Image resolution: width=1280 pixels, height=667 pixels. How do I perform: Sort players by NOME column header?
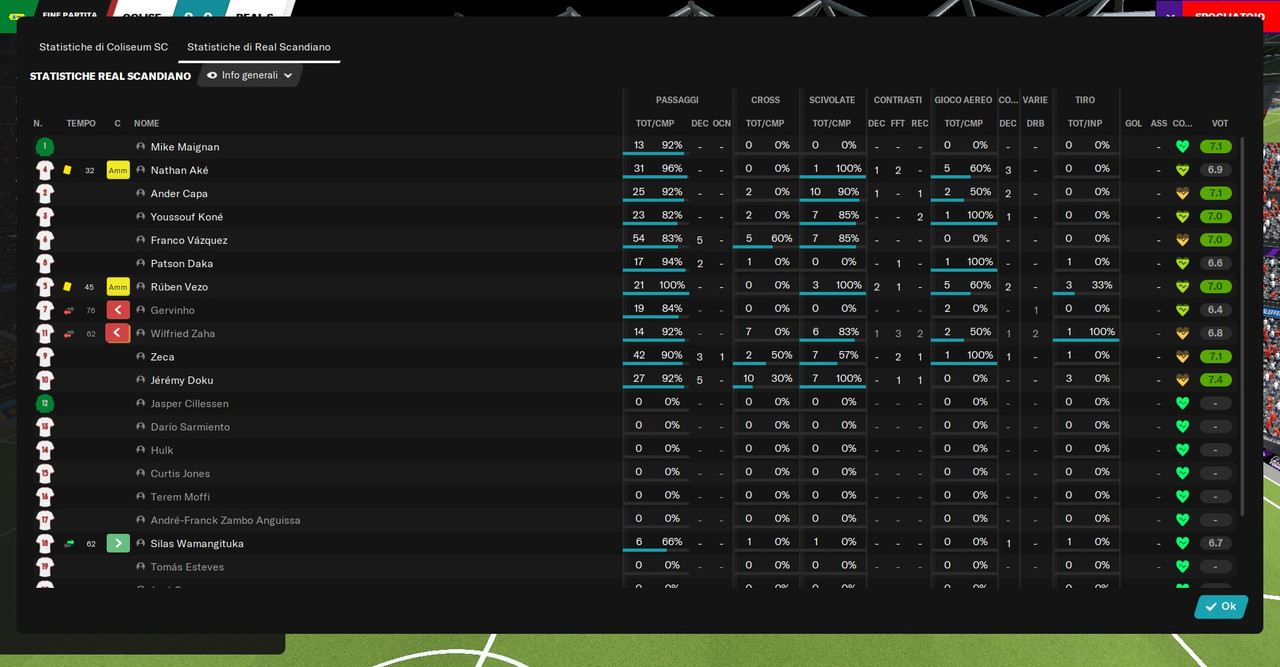coord(147,124)
